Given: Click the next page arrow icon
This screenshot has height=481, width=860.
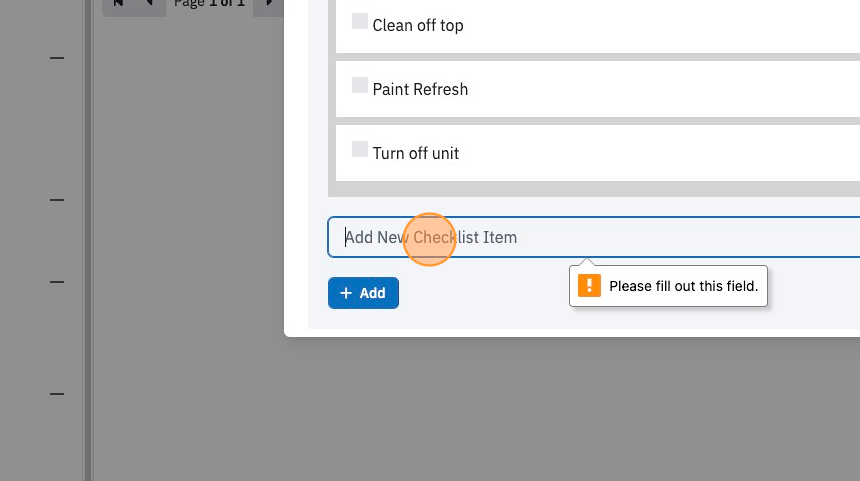Looking at the screenshot, I should (x=269, y=3).
